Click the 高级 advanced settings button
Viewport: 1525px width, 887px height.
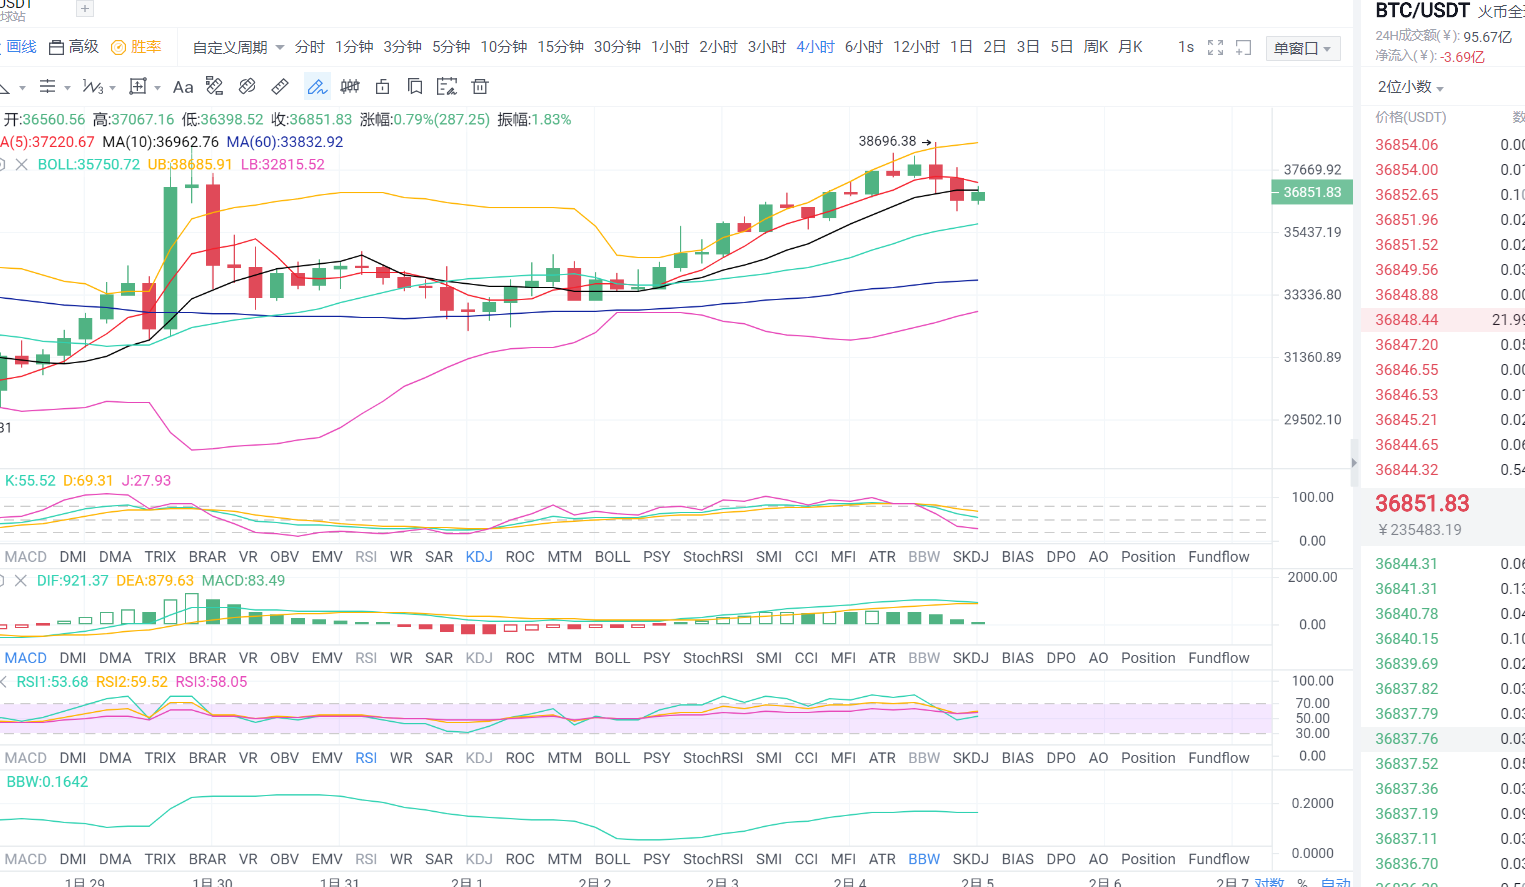tap(75, 46)
